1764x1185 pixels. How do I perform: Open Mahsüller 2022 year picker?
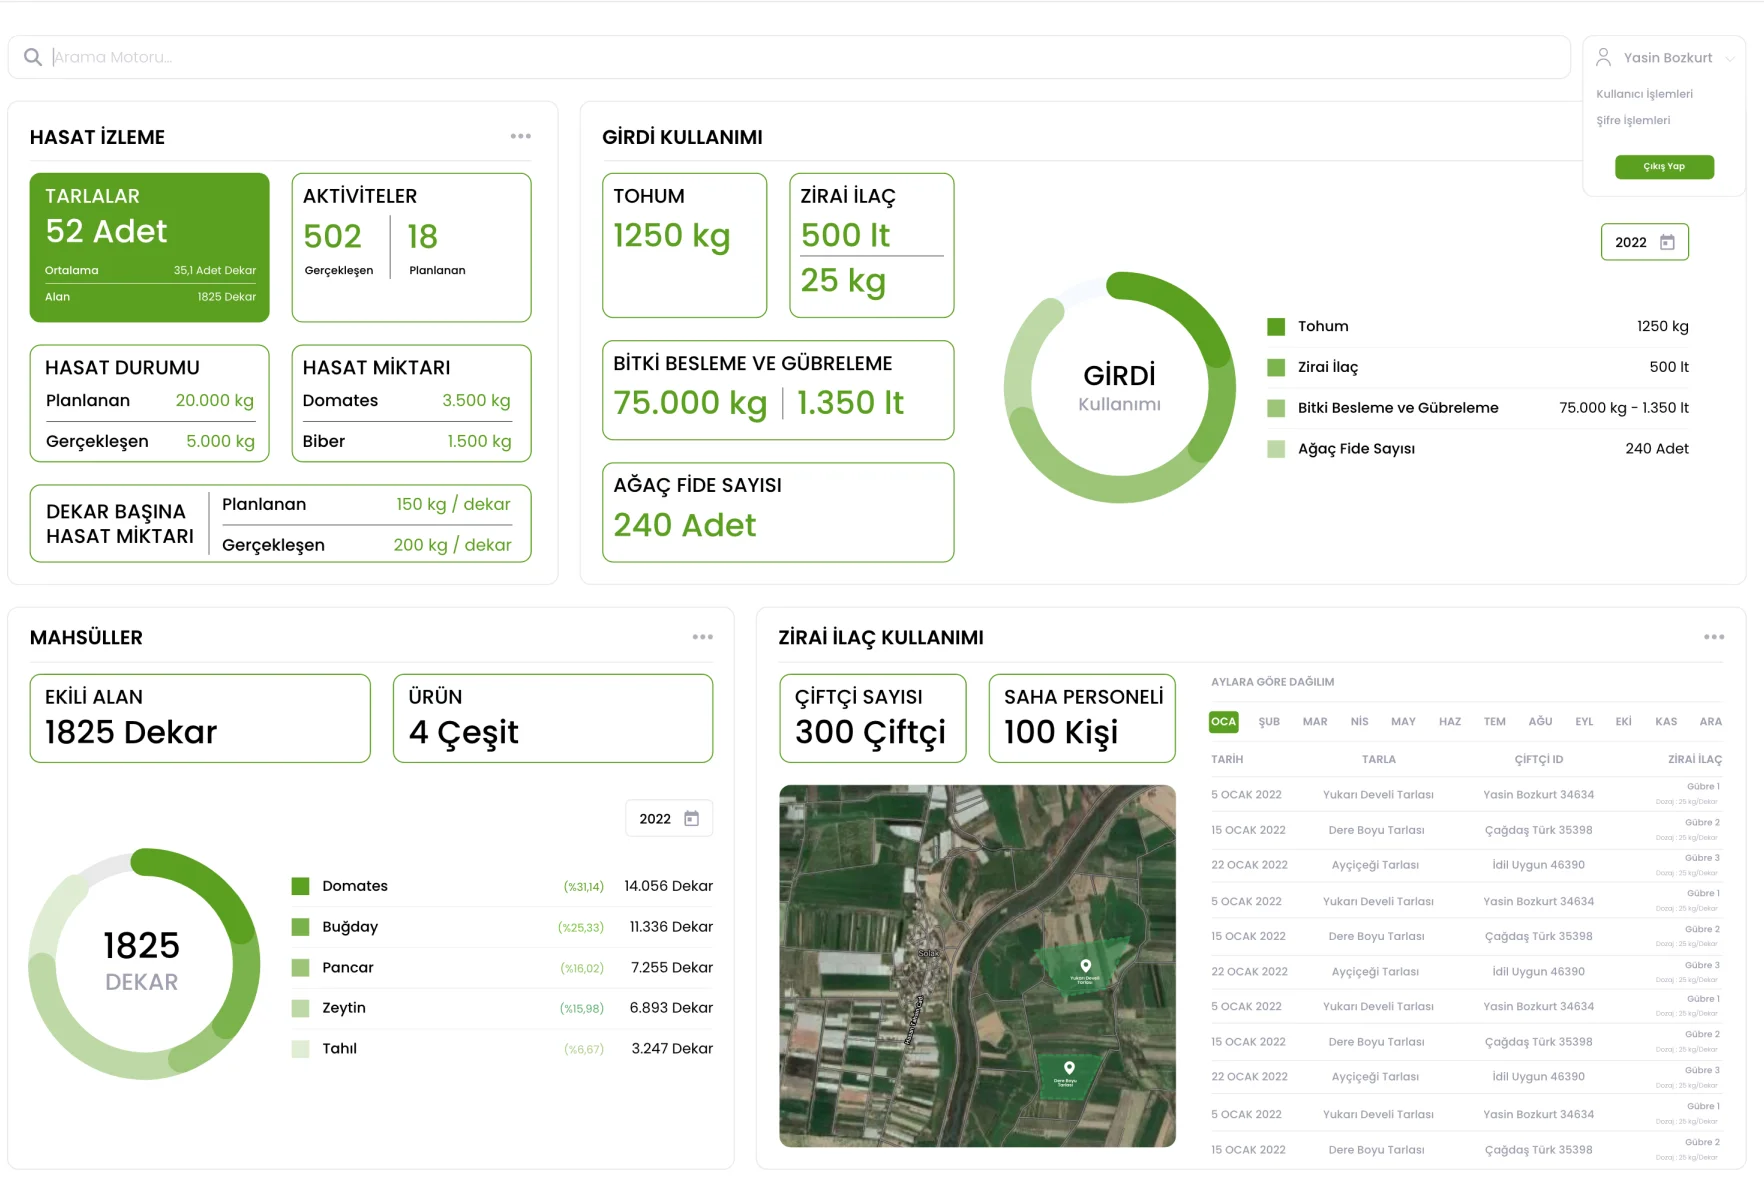click(x=668, y=818)
